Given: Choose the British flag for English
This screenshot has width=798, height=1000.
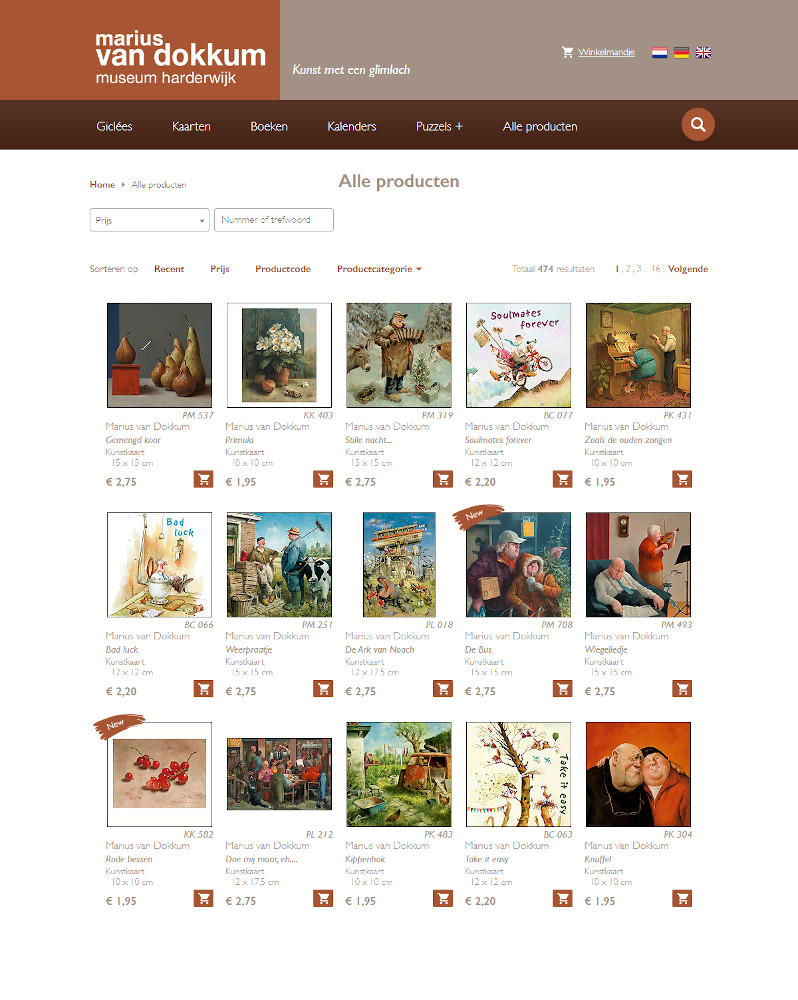Looking at the screenshot, I should click(x=704, y=52).
